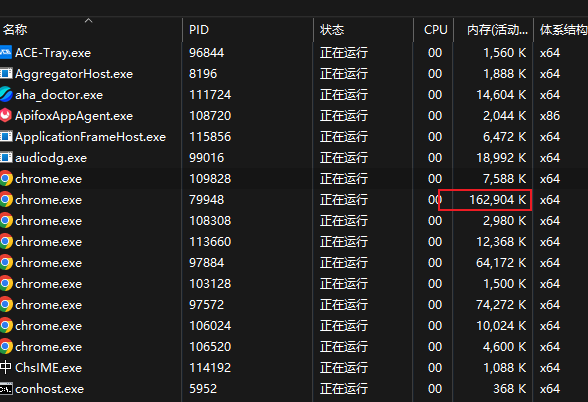Click Chrome icon for PID 97572
588x402 pixels.
tap(6, 304)
